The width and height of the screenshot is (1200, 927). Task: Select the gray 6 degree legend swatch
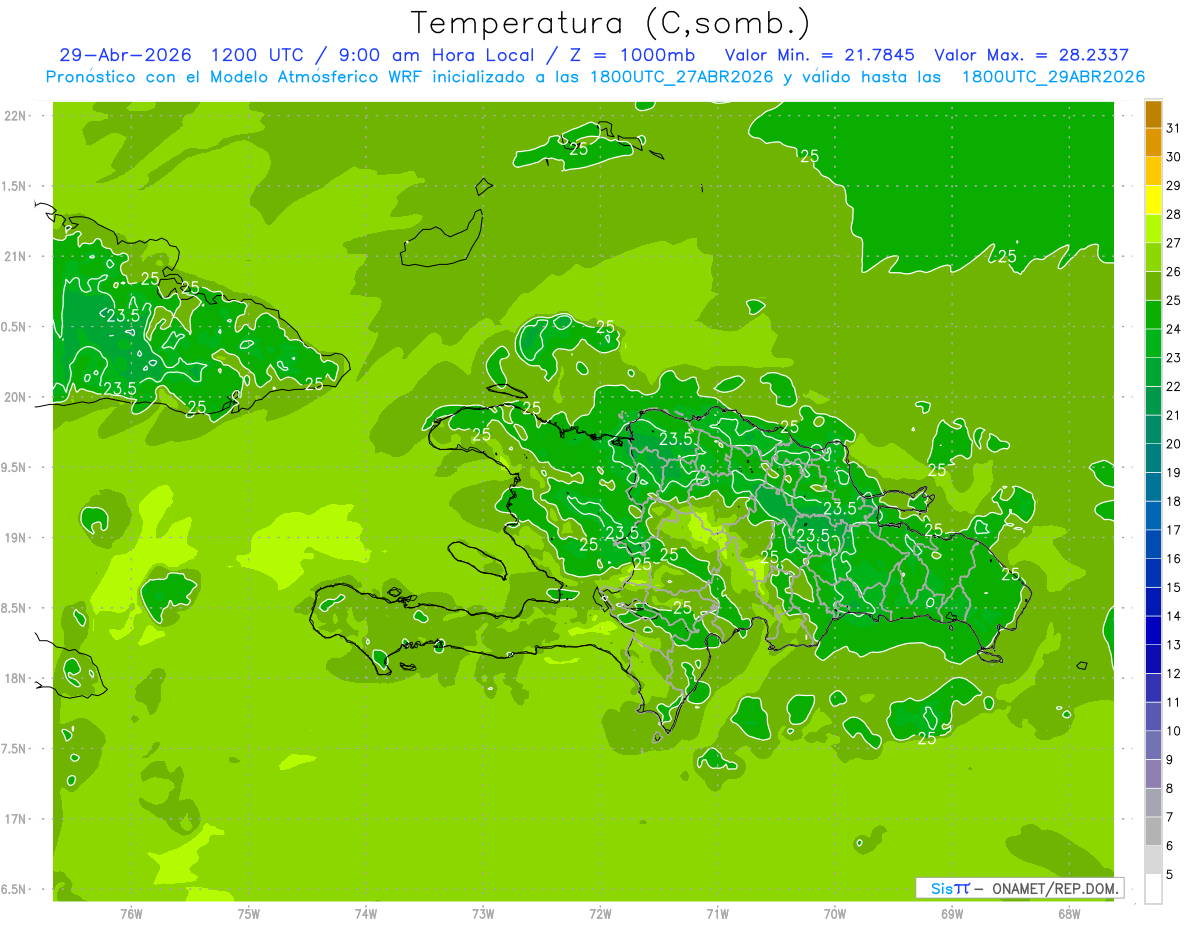(x=1153, y=832)
